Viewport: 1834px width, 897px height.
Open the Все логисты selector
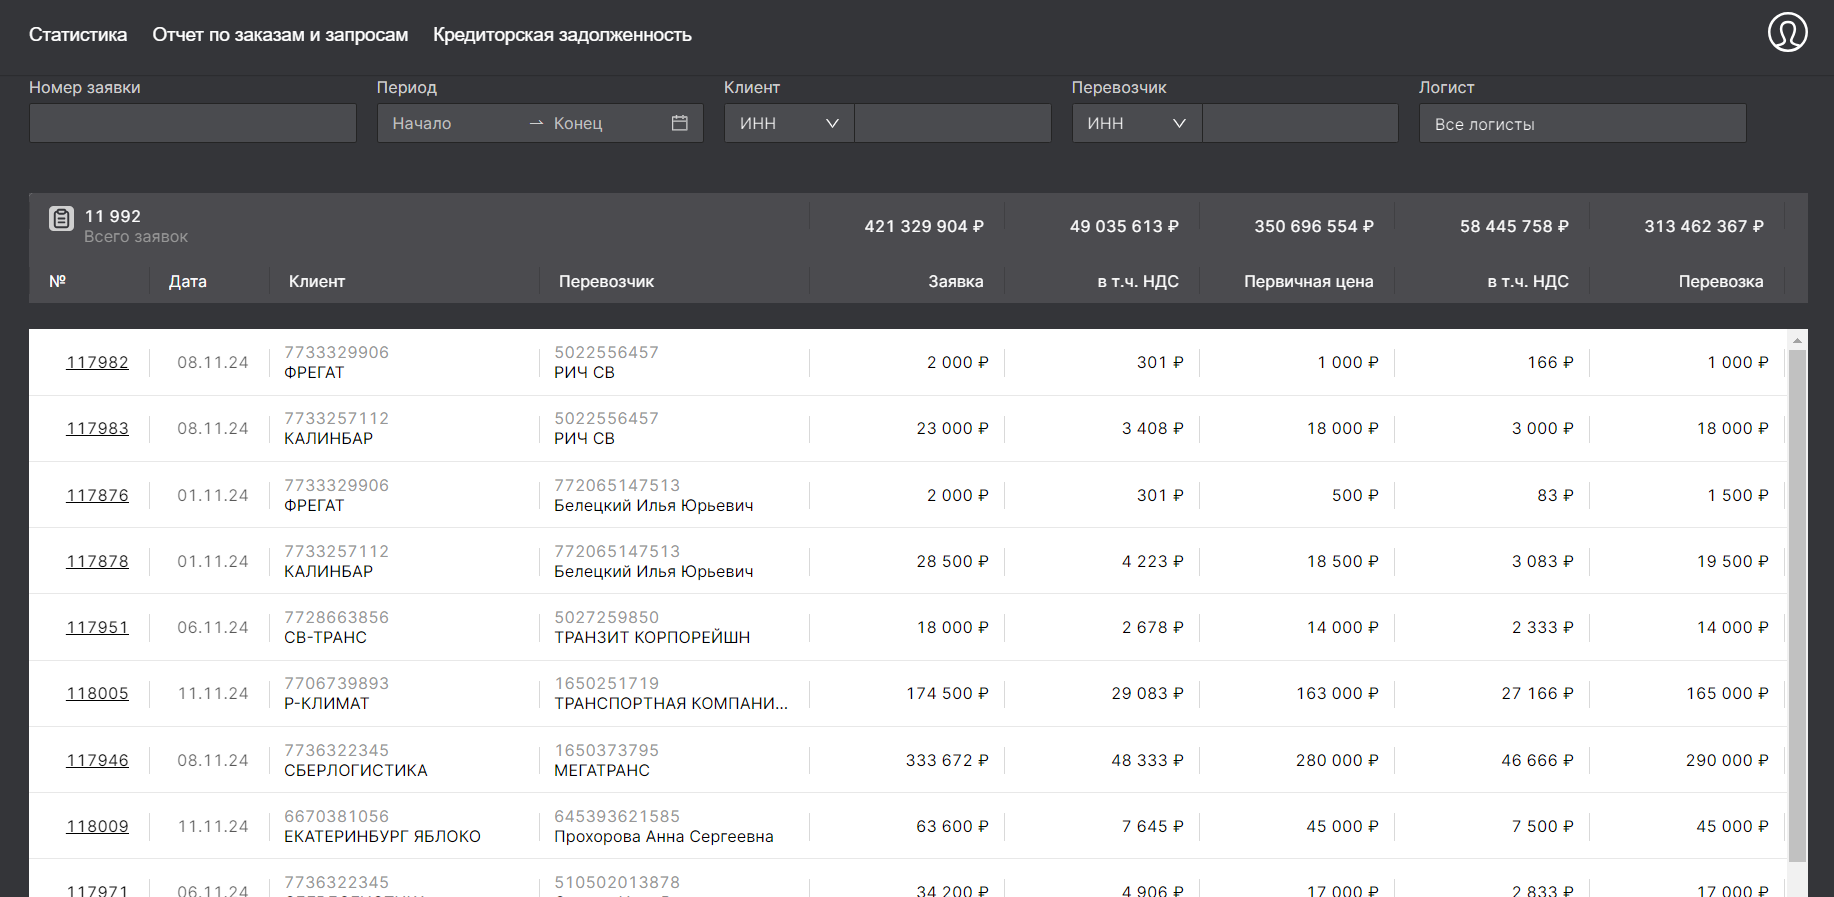coord(1583,123)
